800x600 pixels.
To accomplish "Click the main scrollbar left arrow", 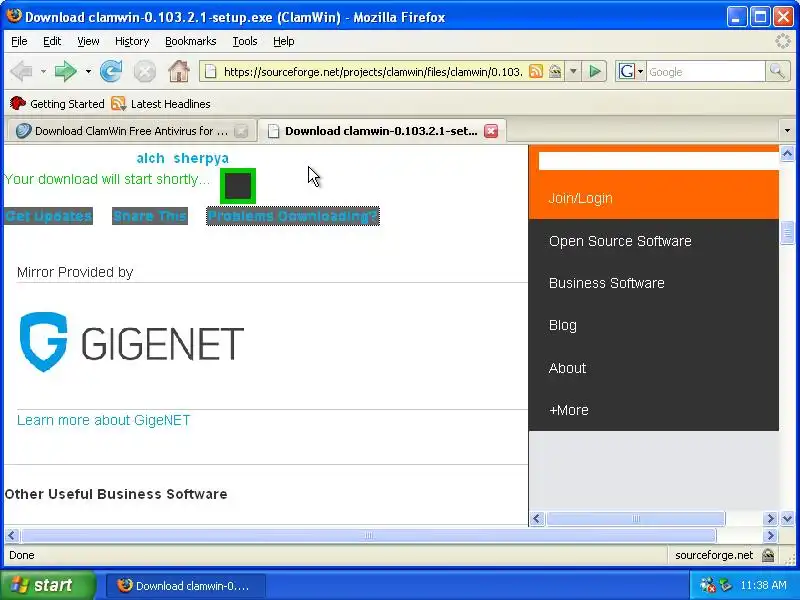I will click(x=12, y=535).
